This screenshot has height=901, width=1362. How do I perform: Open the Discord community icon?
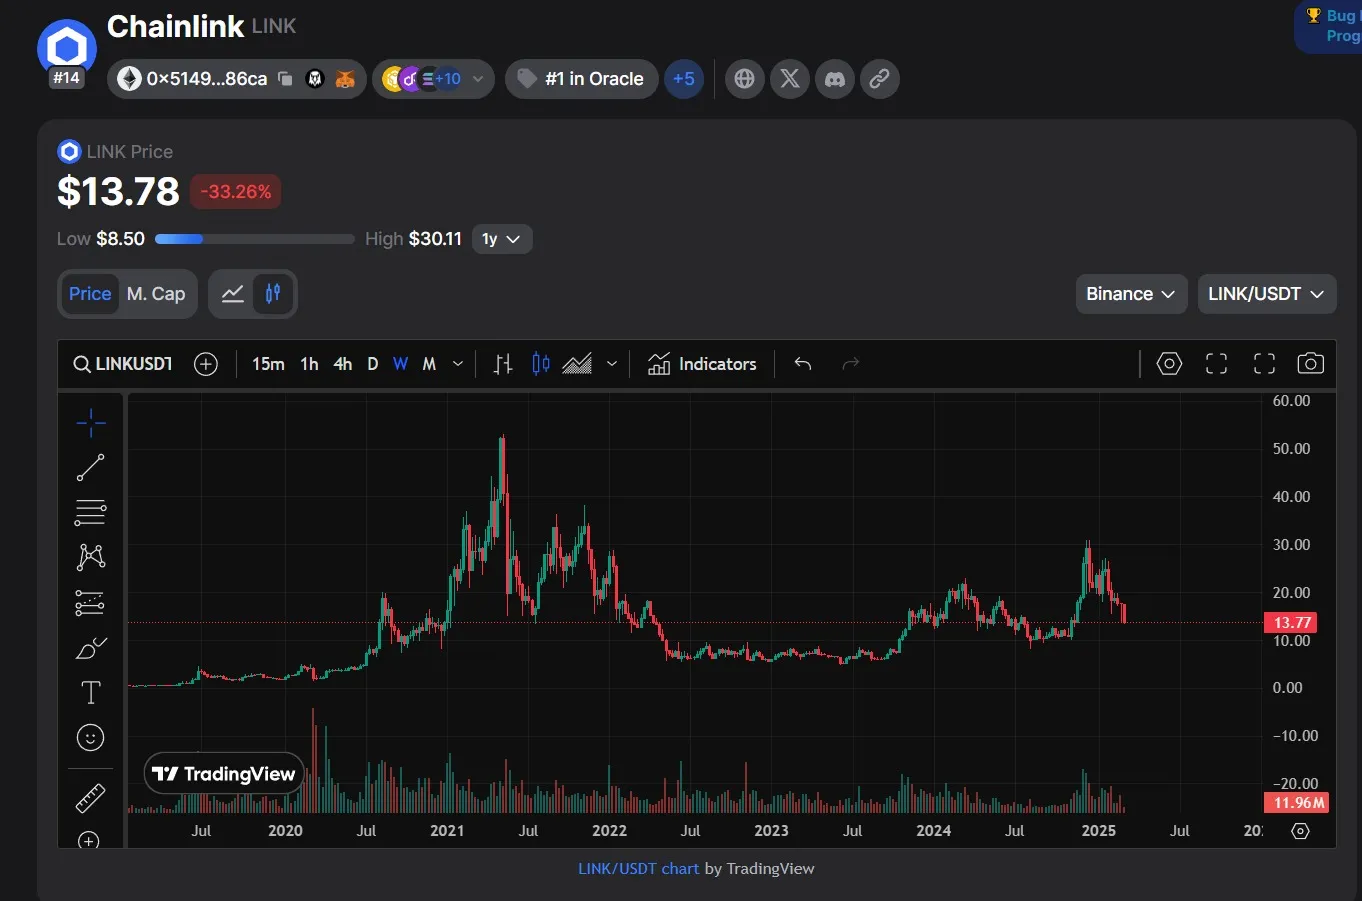pyautogui.click(x=835, y=79)
